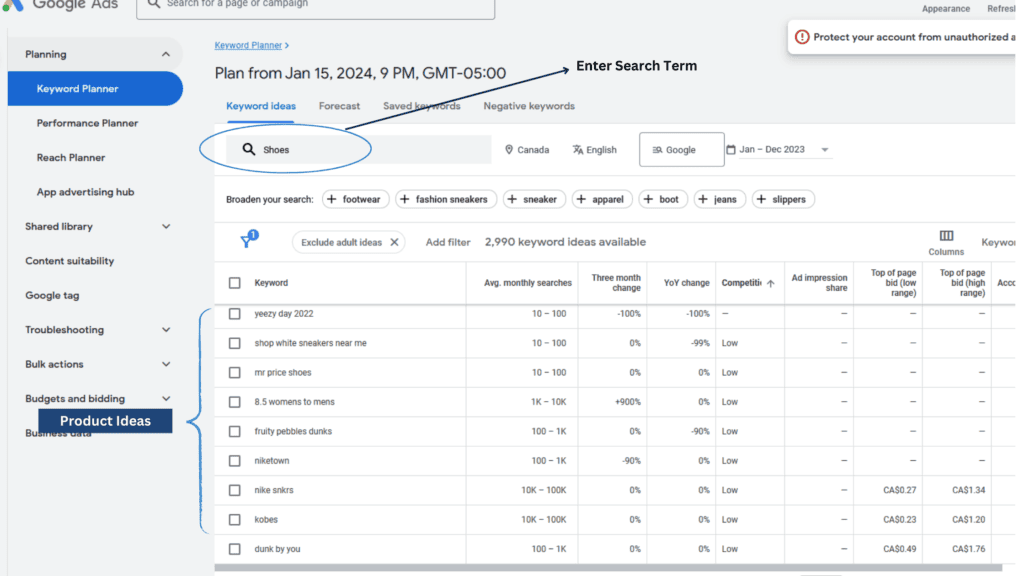Click the +900% three month change value
Viewport: 1024px width, 576px height.
click(x=628, y=402)
